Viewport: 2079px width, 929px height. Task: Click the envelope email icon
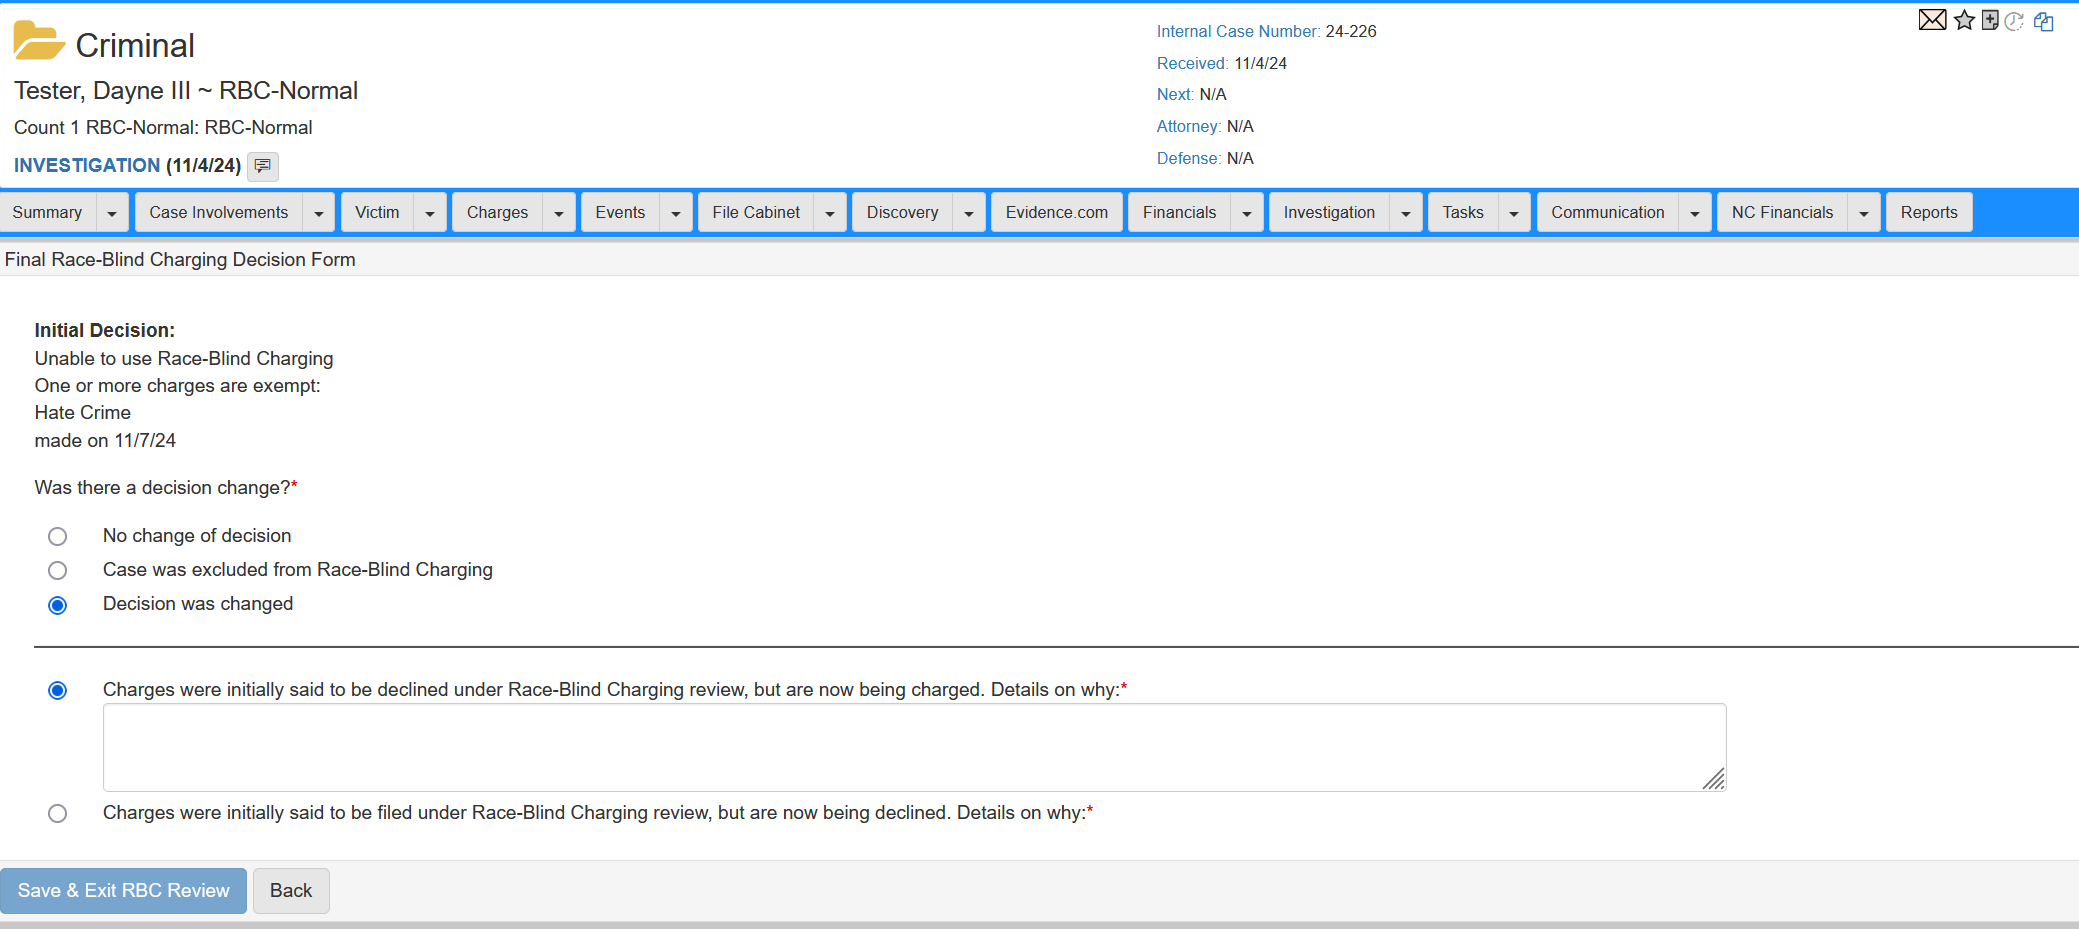1932,20
